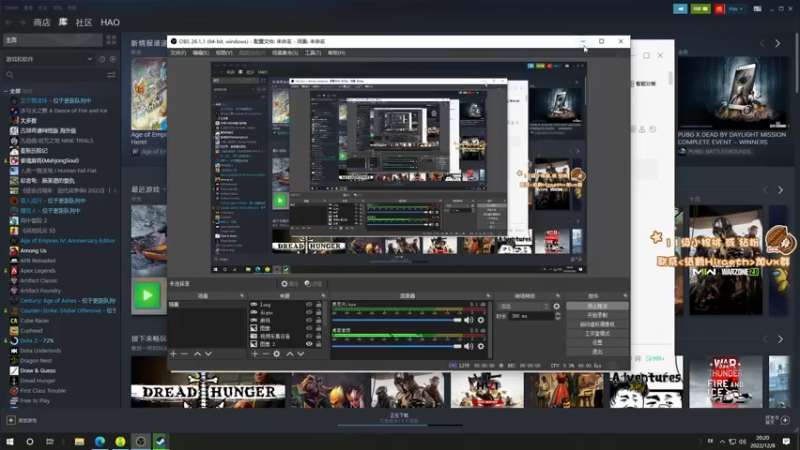The image size is (800, 450).
Task: Pop out the OBS Controls dock
Action: (x=625, y=296)
